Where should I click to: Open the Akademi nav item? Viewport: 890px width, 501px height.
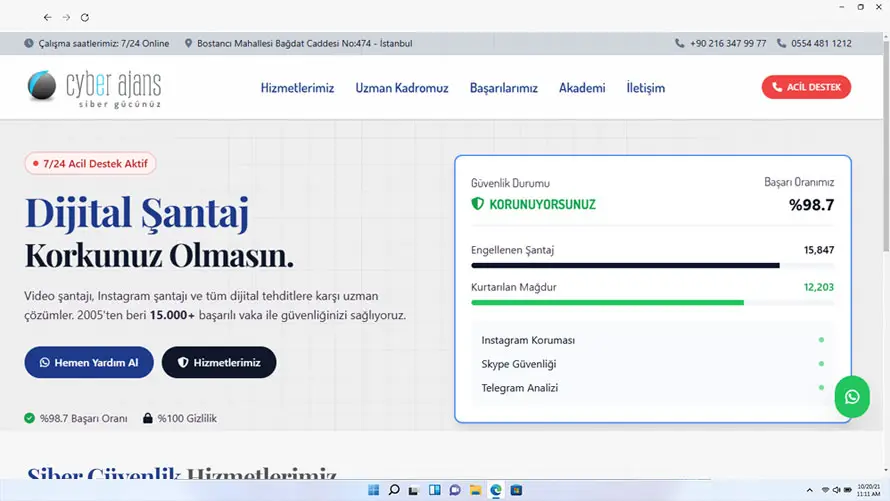(x=582, y=88)
